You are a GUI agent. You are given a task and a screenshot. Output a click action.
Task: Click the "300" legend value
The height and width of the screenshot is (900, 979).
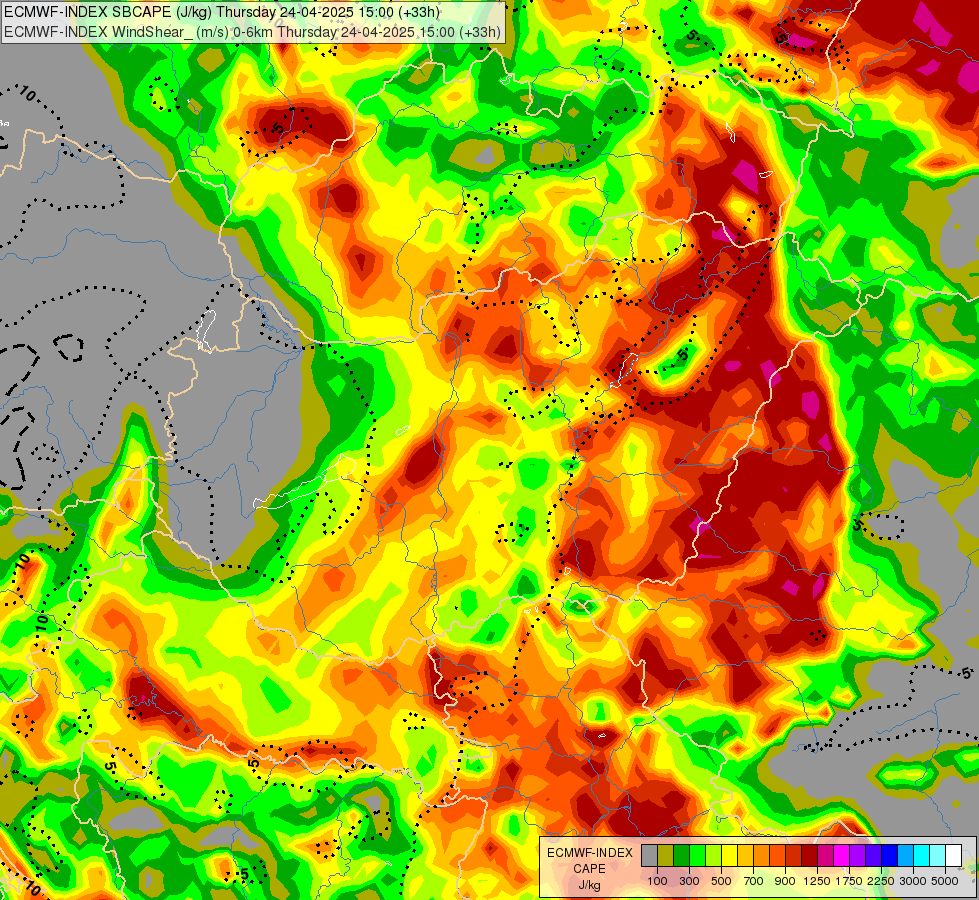tap(689, 881)
